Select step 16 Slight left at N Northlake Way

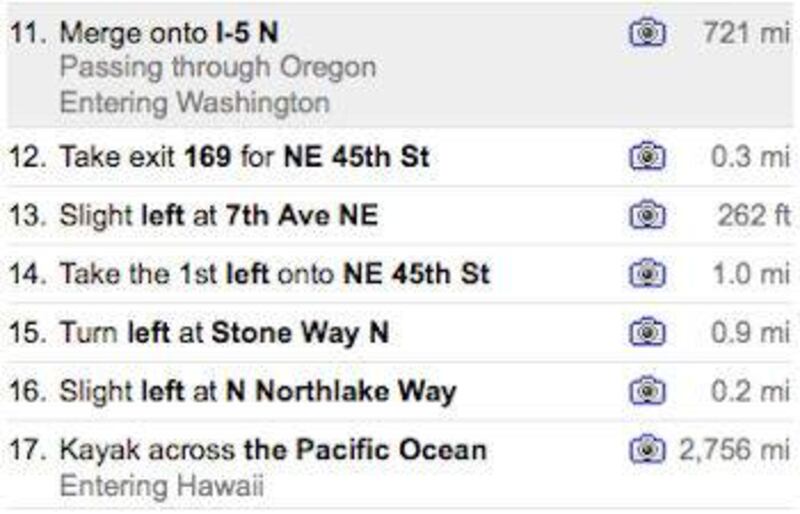tap(257, 389)
